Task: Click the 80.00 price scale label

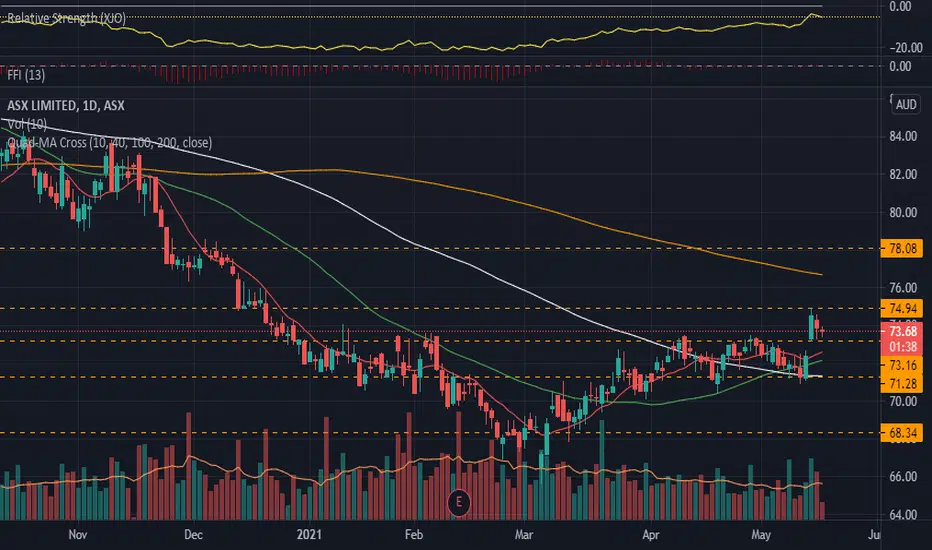Action: point(903,212)
